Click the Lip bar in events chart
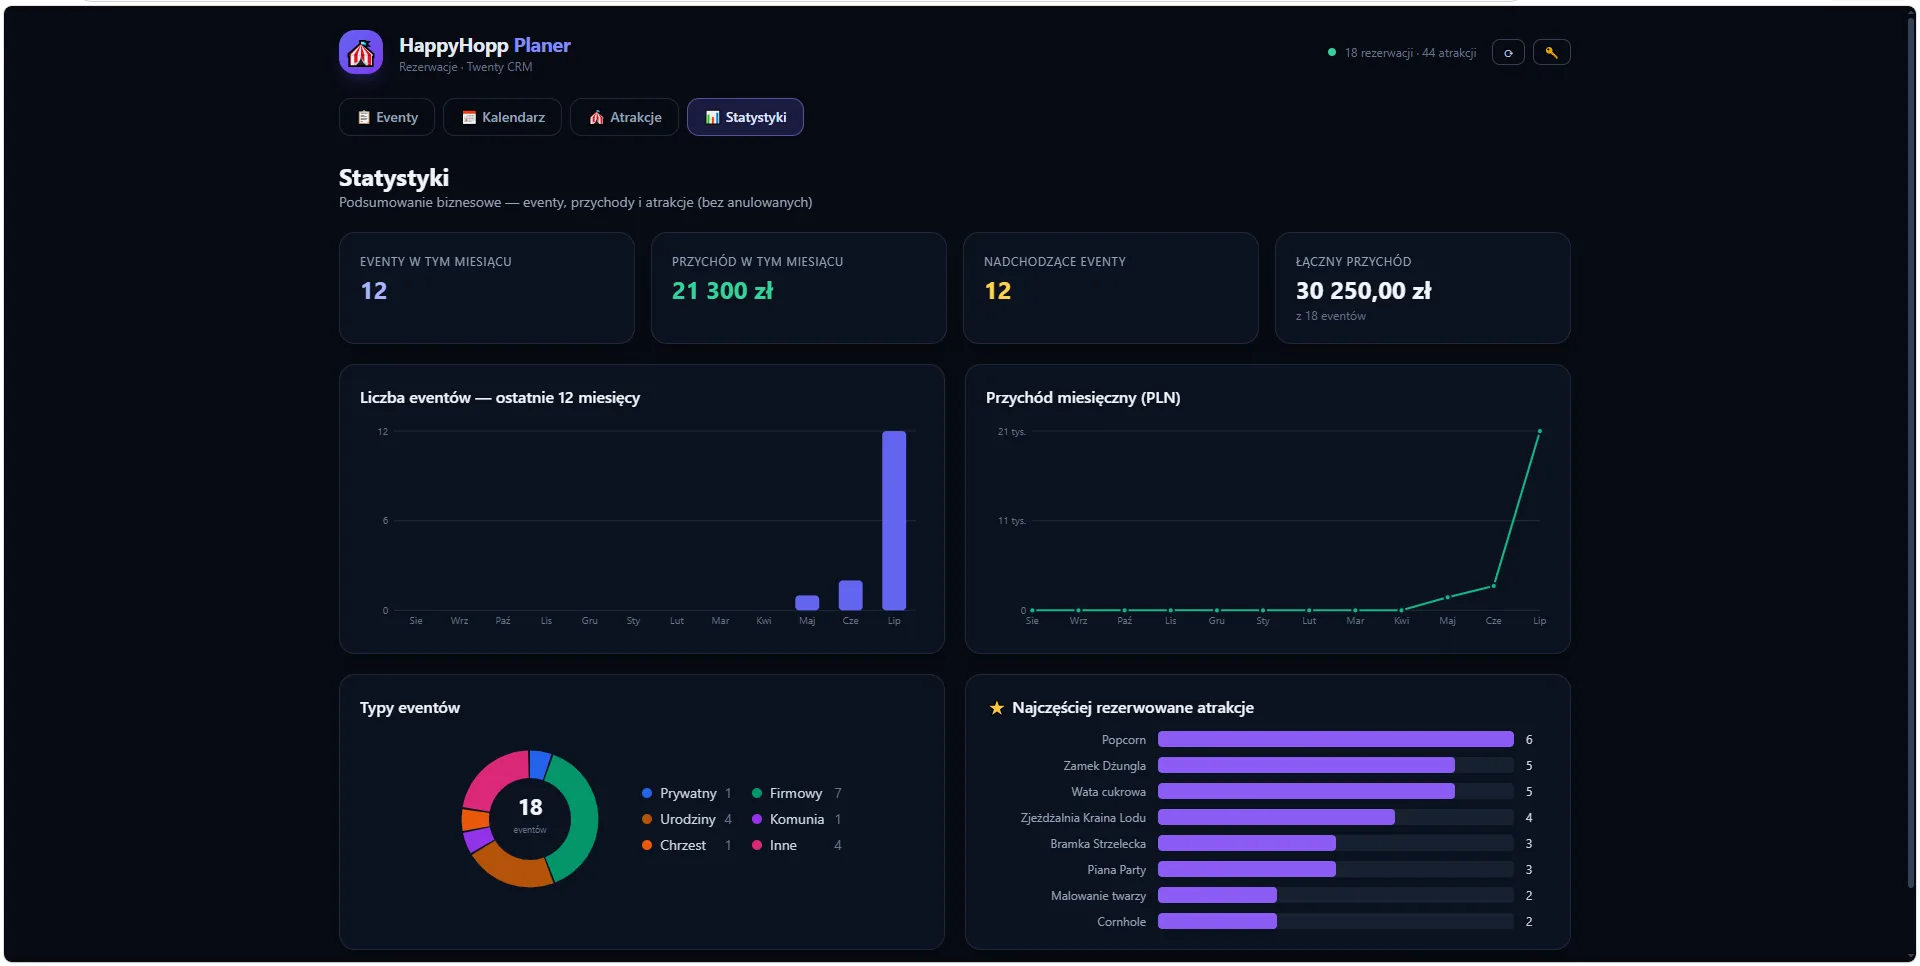 click(x=894, y=520)
